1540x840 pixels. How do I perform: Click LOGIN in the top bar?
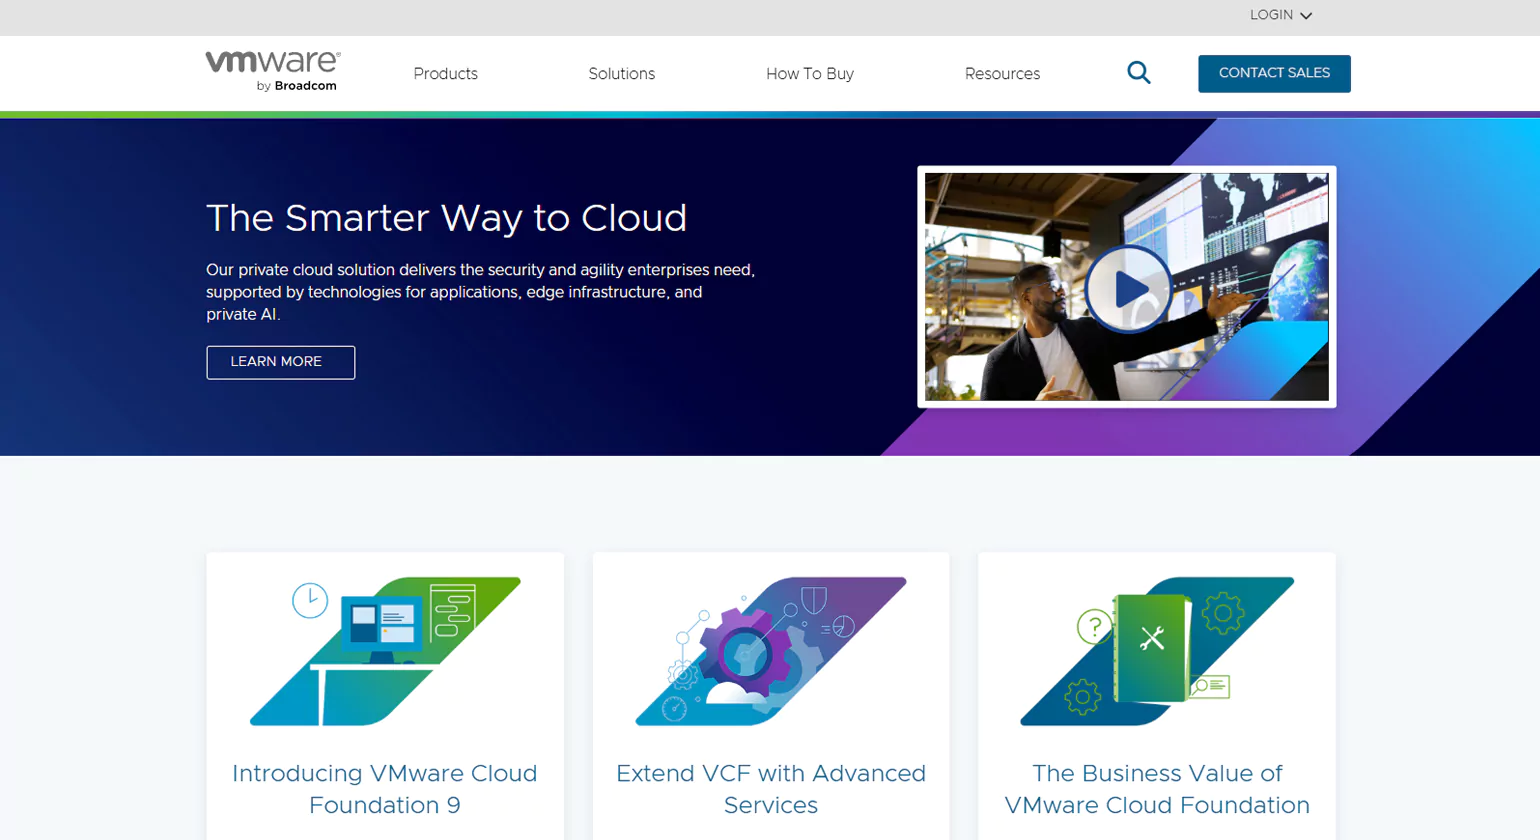[1270, 15]
